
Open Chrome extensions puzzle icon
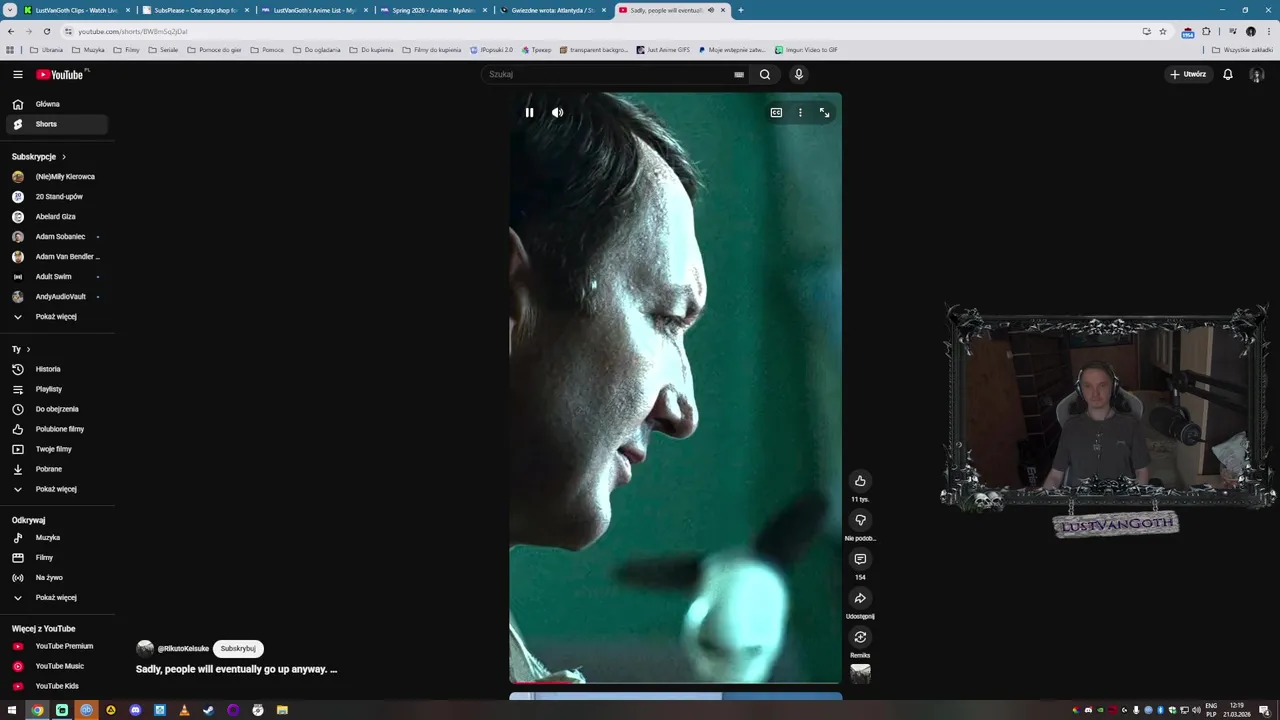click(x=1206, y=31)
